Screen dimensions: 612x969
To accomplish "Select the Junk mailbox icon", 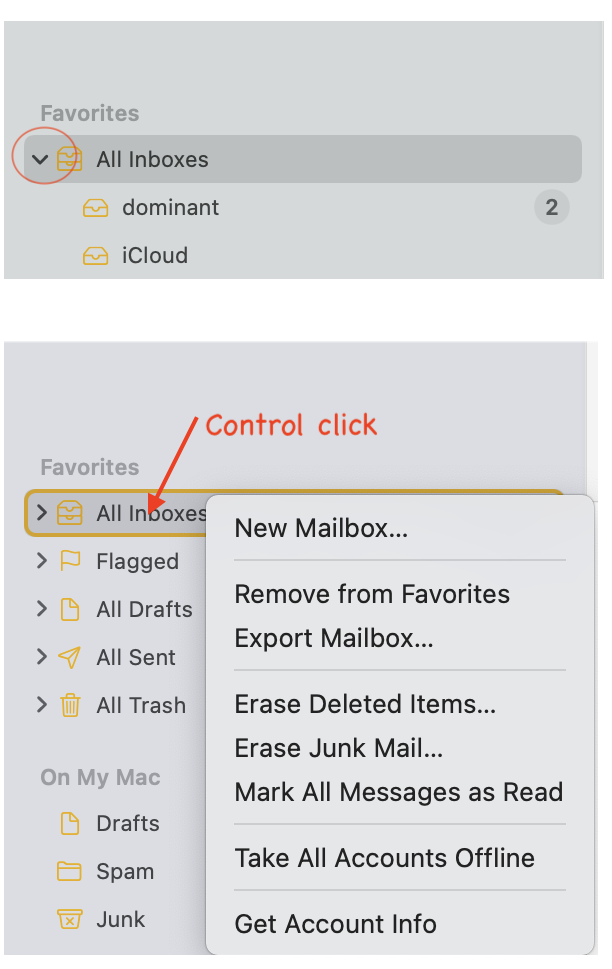I will 70,919.
